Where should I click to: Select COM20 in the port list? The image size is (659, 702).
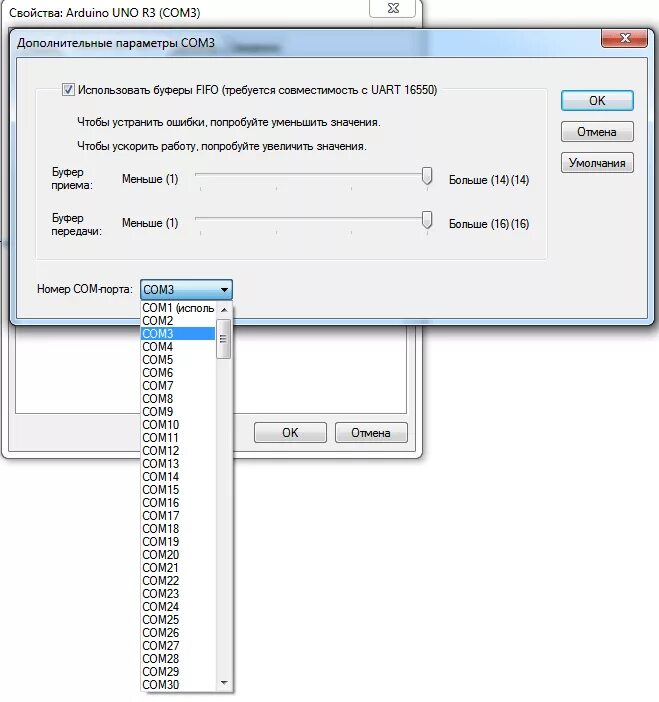(x=178, y=555)
